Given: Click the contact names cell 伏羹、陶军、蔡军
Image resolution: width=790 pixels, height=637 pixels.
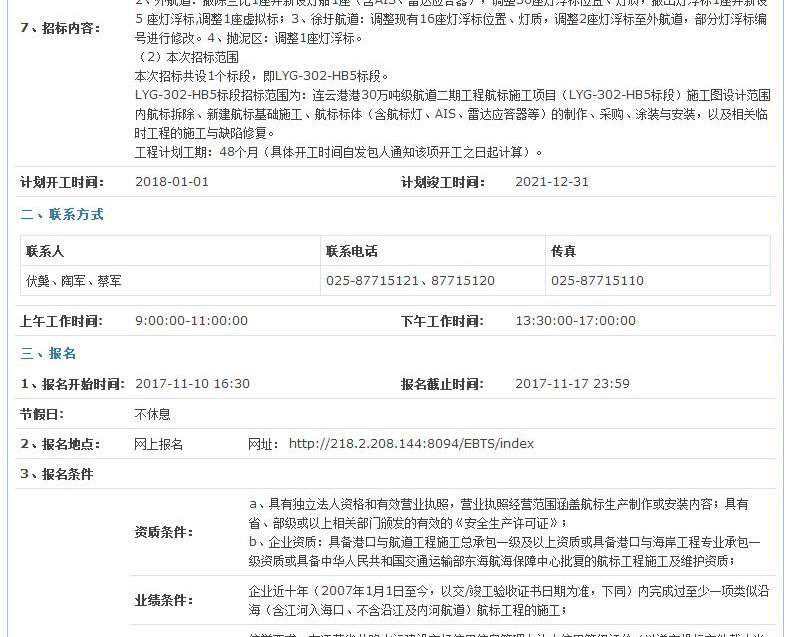Looking at the screenshot, I should coord(74,281).
